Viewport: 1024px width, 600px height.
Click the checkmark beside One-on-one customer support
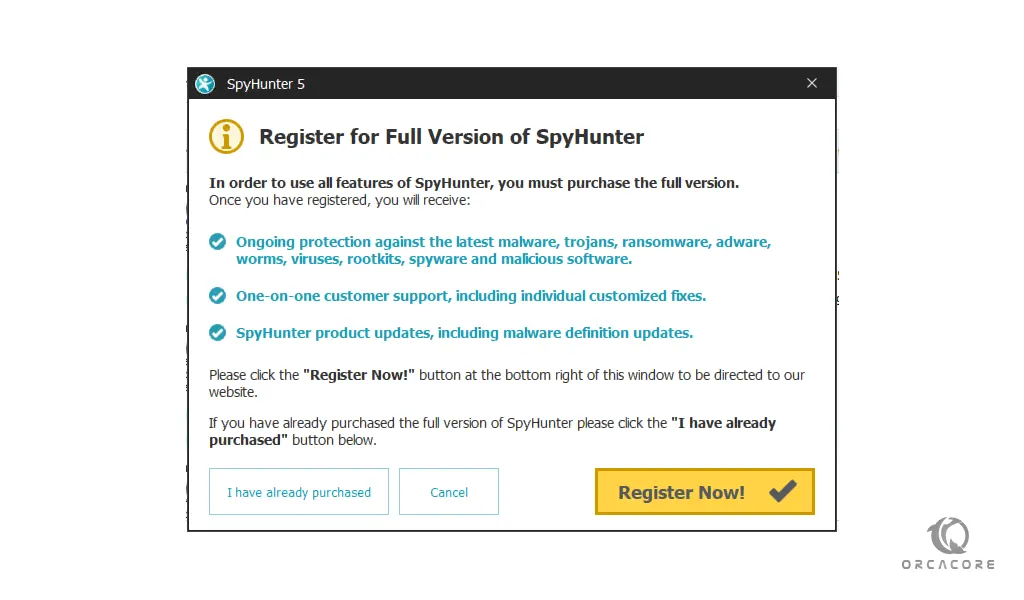(217, 296)
